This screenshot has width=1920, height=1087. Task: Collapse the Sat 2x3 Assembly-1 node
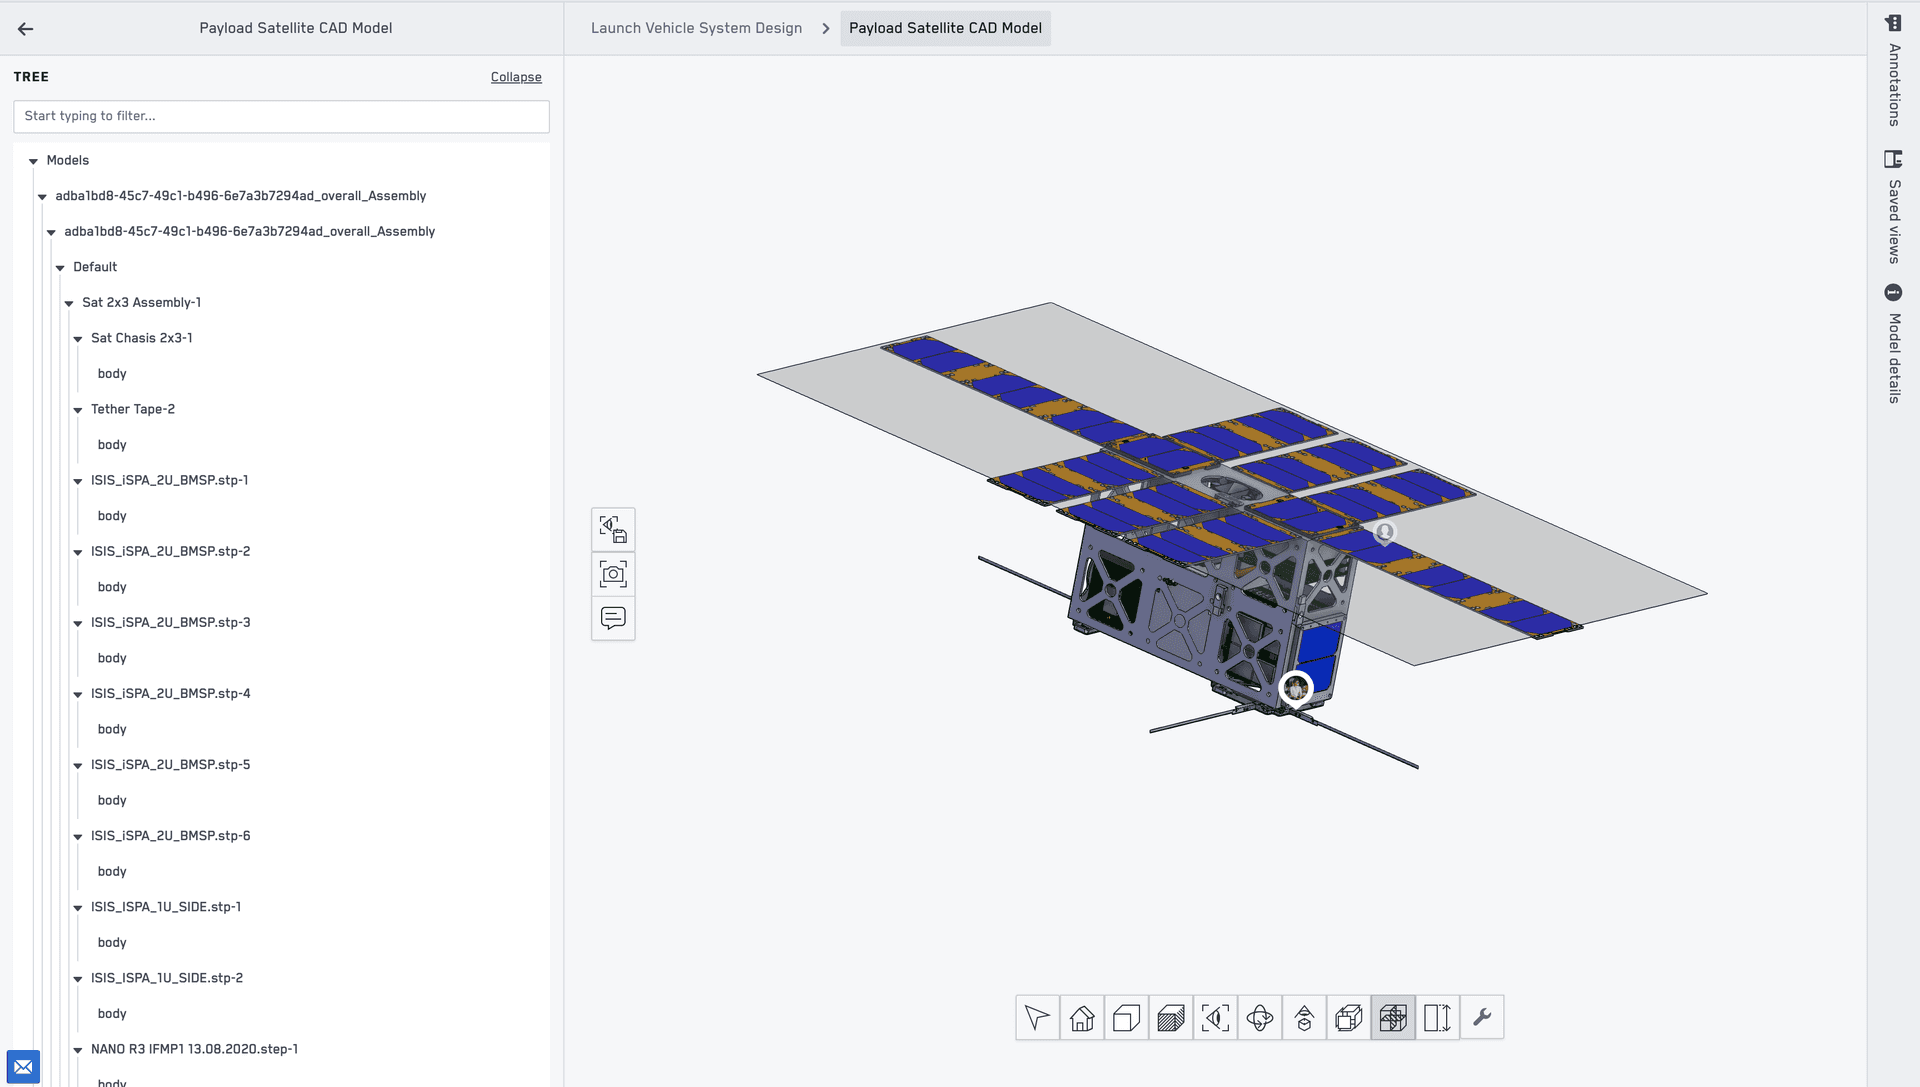pyautogui.click(x=69, y=303)
